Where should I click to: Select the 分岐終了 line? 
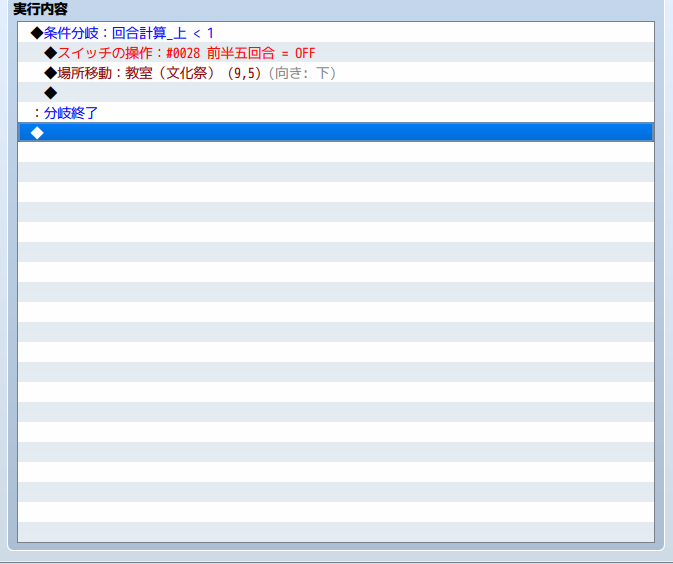(x=336, y=113)
